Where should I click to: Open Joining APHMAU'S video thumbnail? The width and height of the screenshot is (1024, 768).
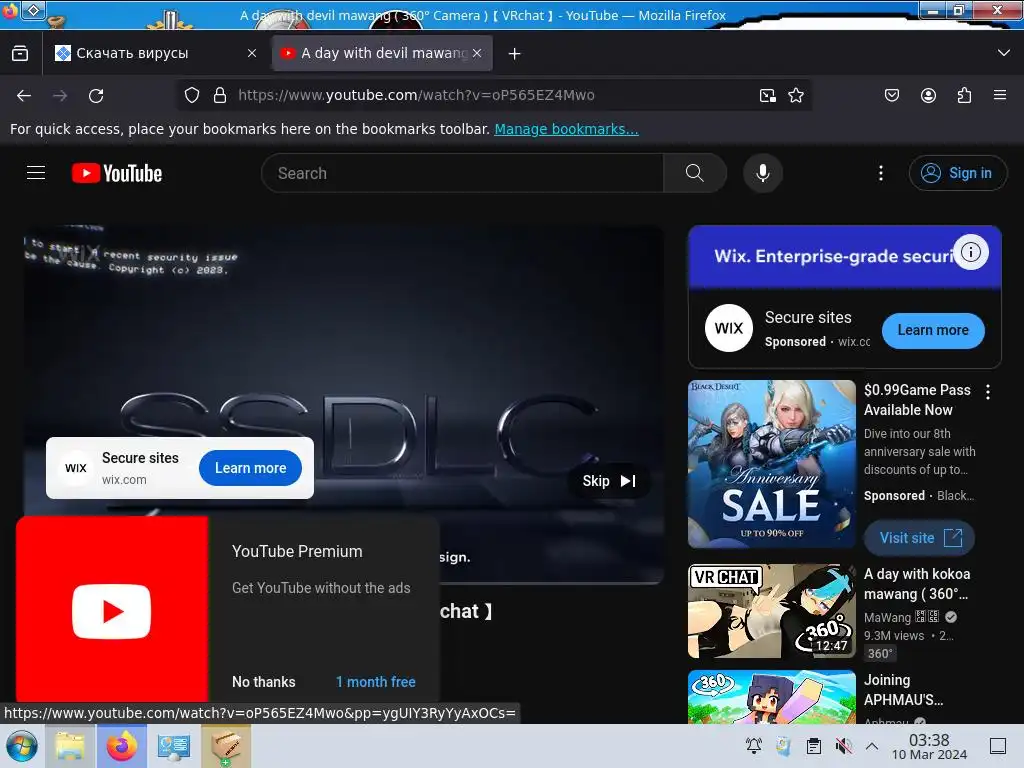pos(772,697)
